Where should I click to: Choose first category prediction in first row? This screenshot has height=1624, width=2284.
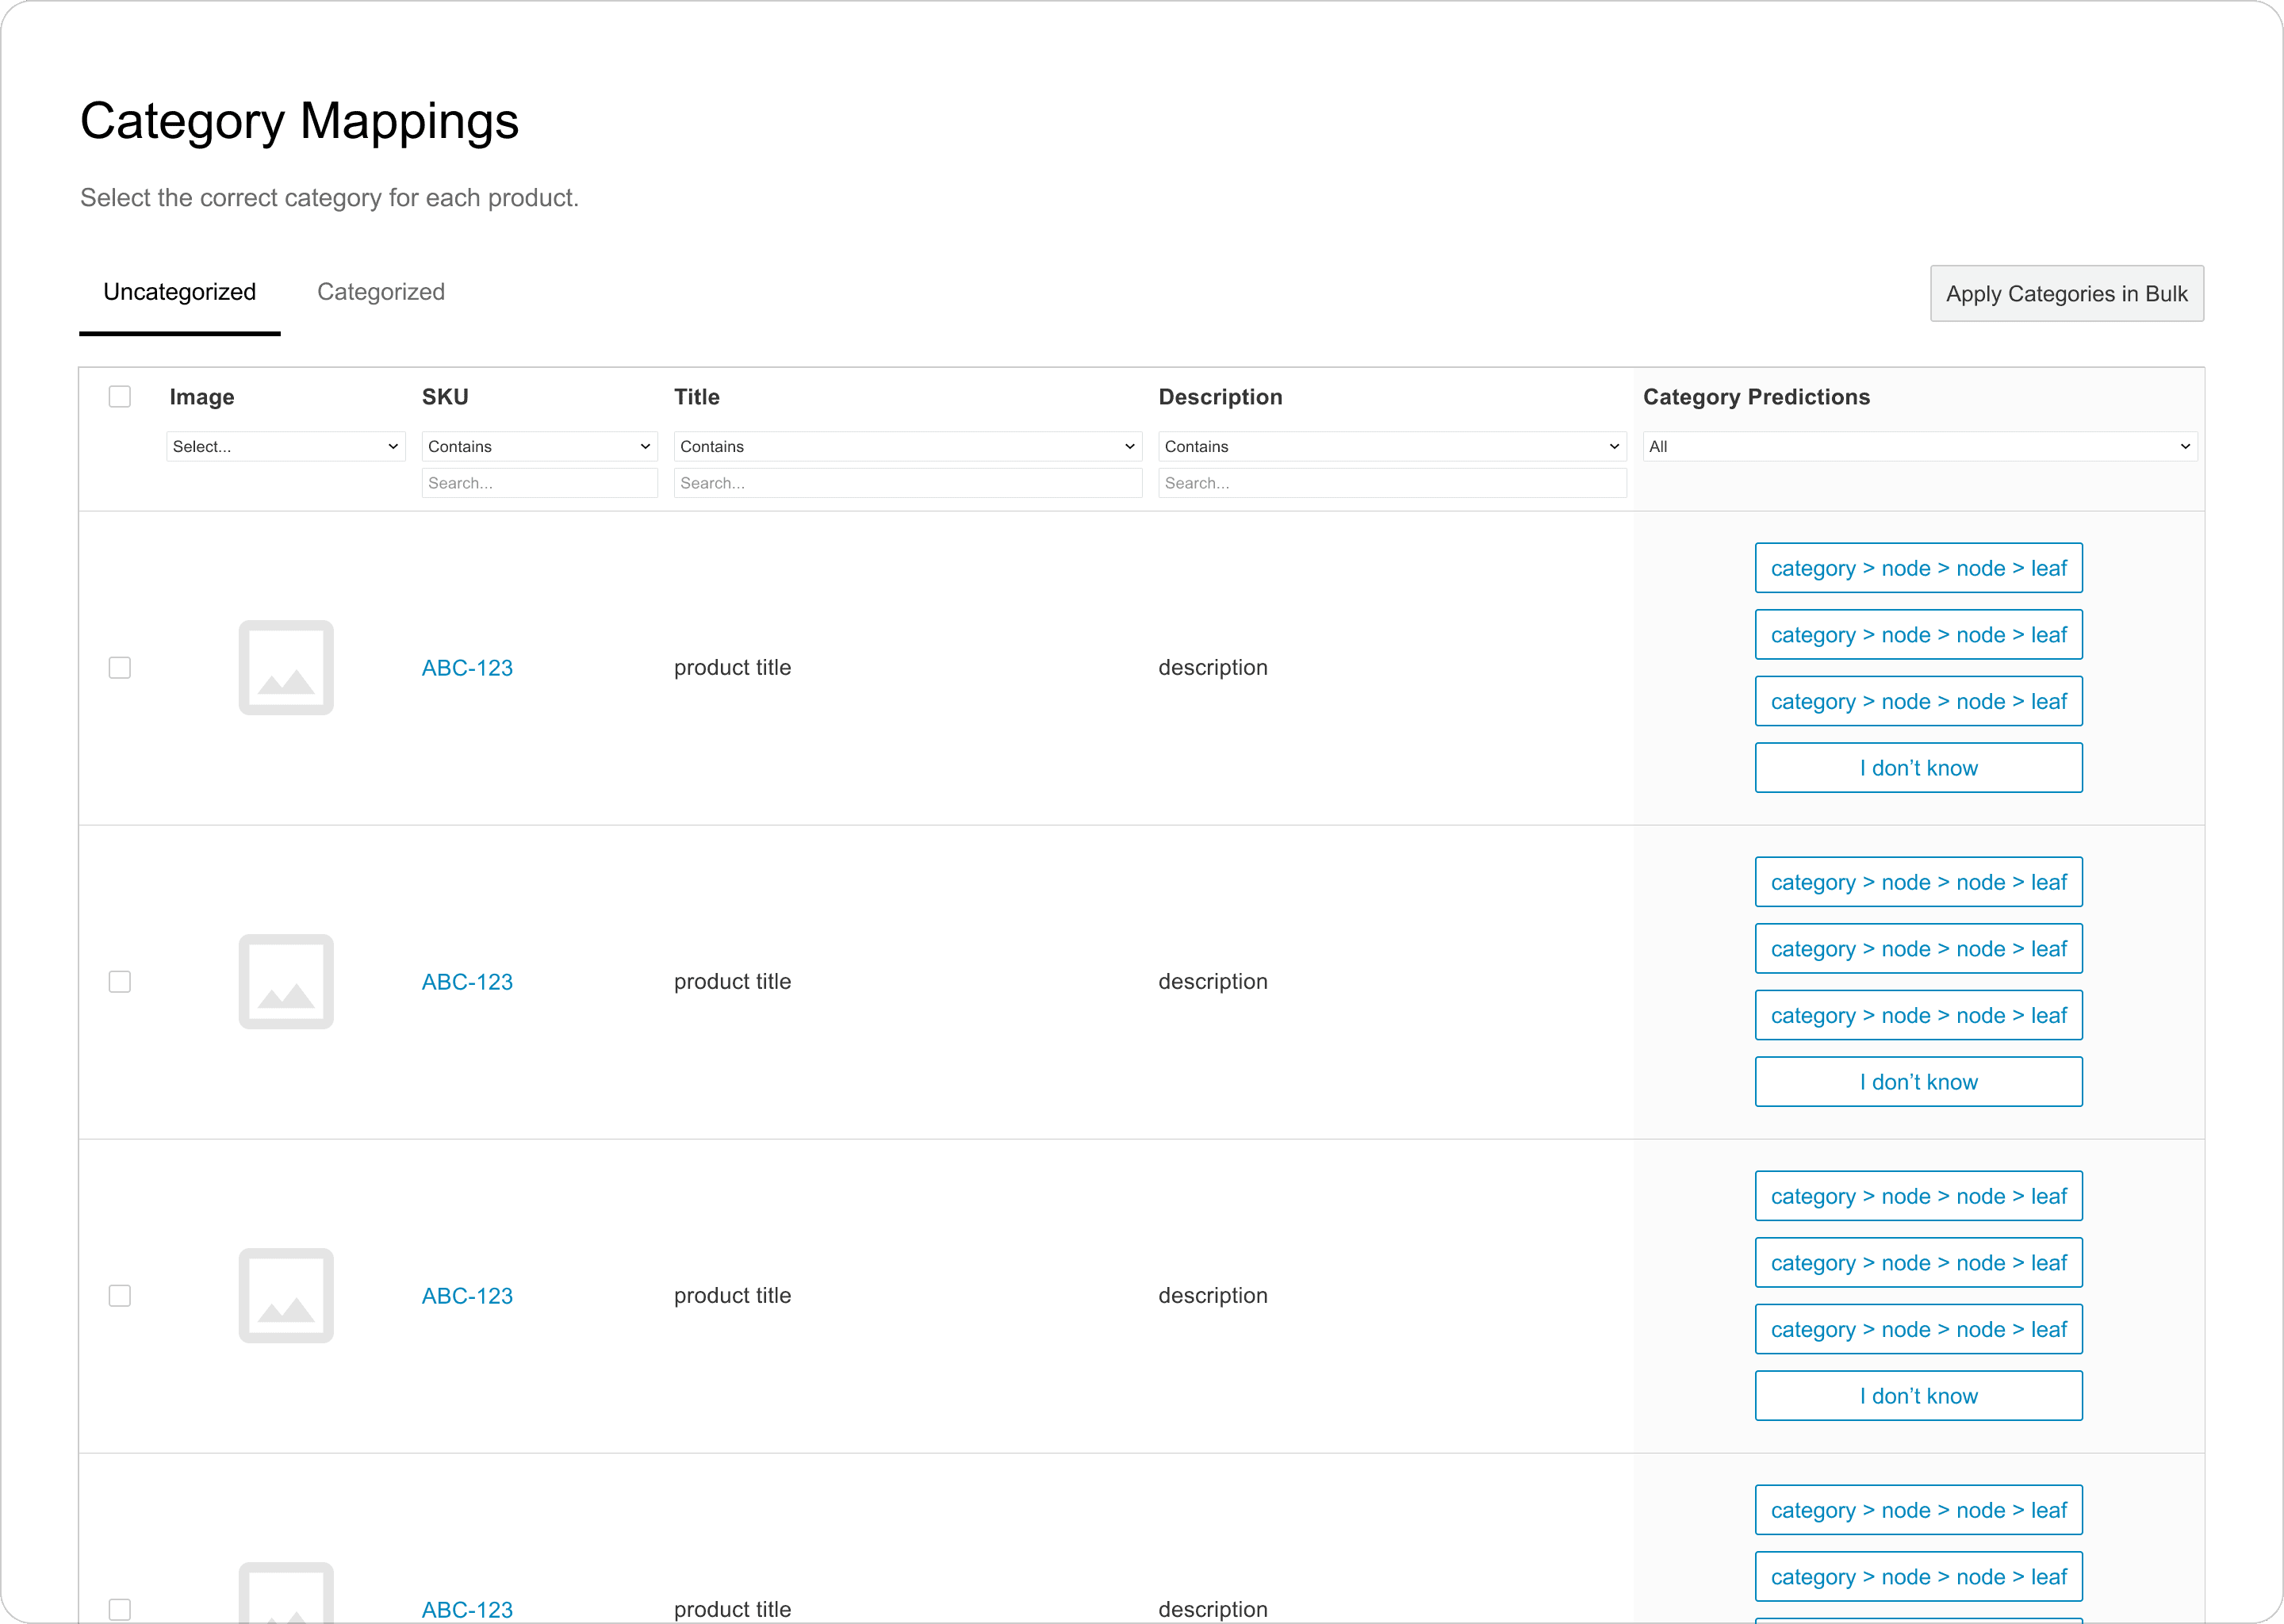coord(1918,568)
